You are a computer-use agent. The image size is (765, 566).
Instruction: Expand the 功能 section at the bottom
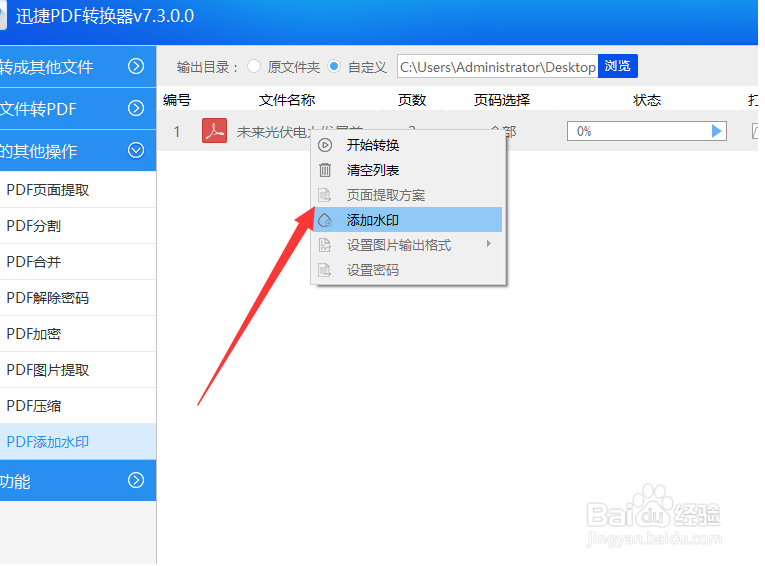coord(136,481)
